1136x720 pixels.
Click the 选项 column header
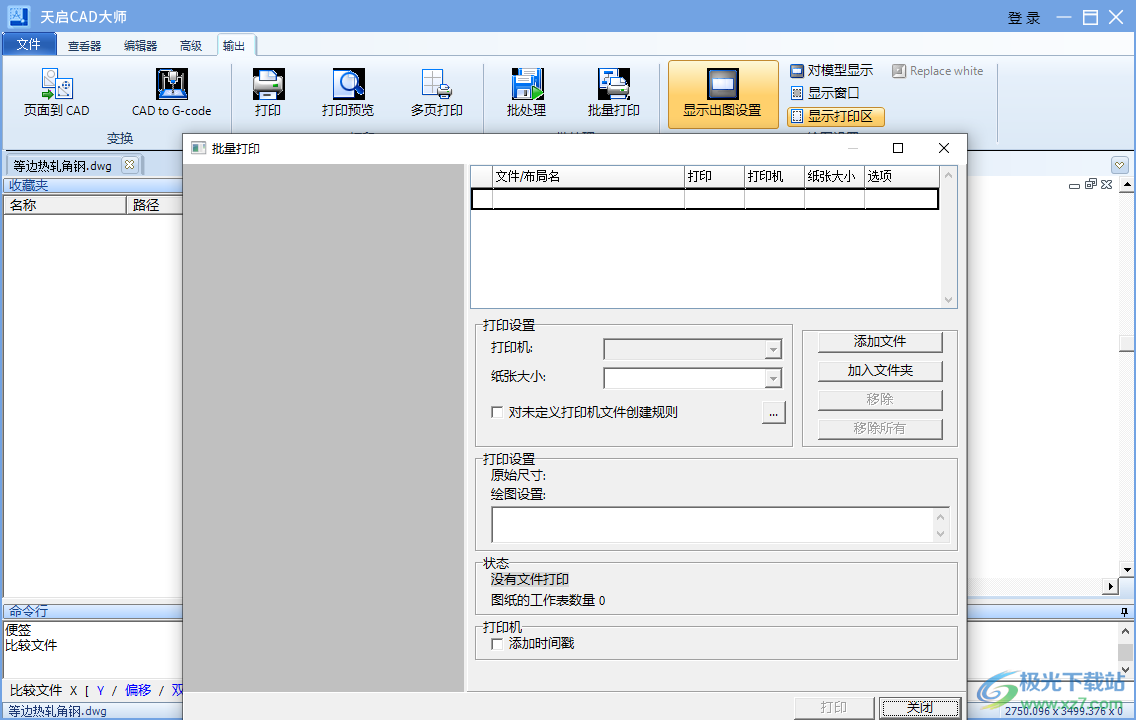pos(901,176)
